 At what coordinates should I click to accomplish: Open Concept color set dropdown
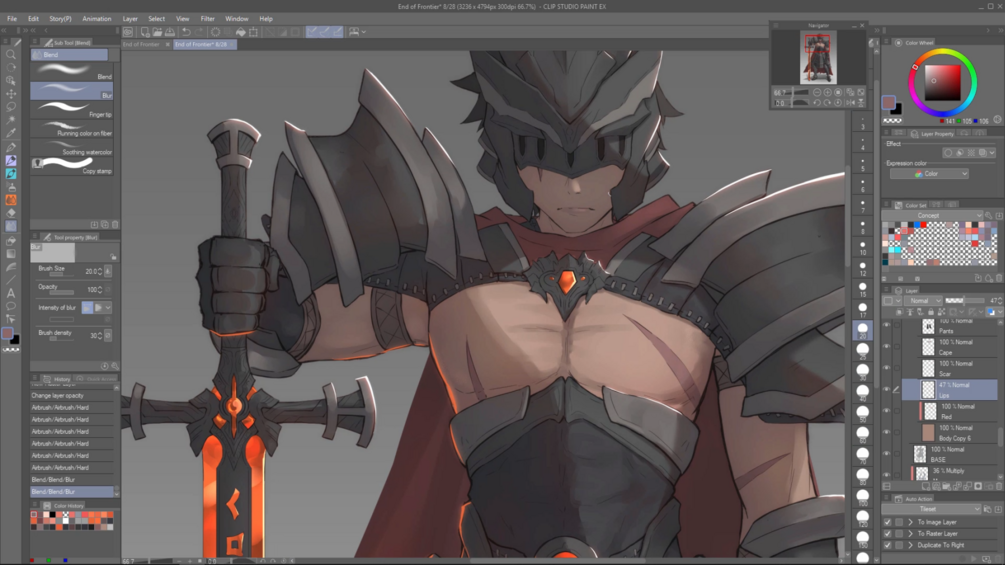(x=931, y=216)
